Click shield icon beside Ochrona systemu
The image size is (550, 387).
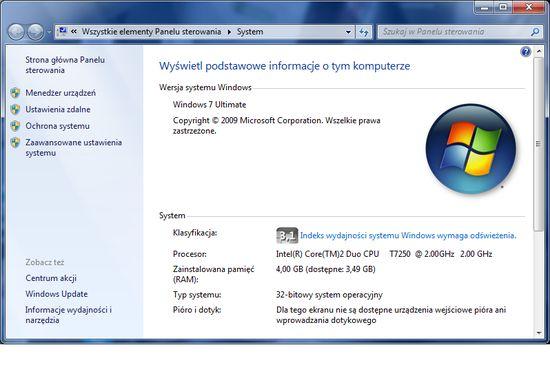tap(15, 126)
